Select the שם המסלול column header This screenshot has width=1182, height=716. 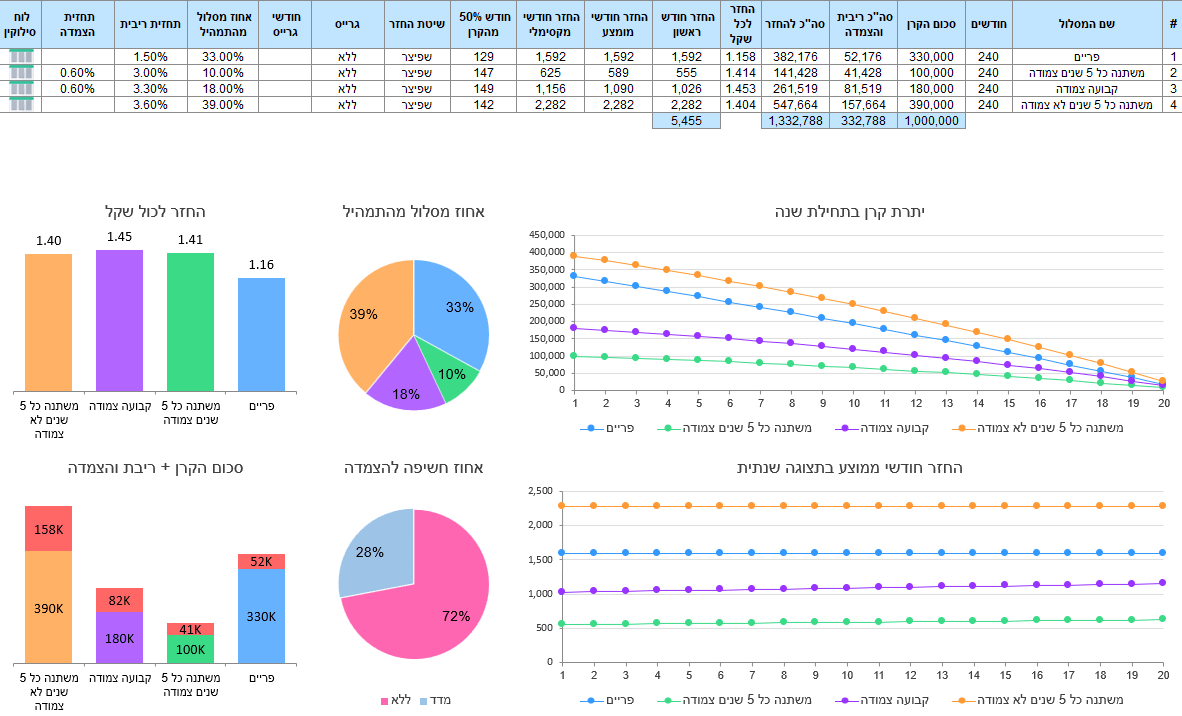click(1087, 24)
